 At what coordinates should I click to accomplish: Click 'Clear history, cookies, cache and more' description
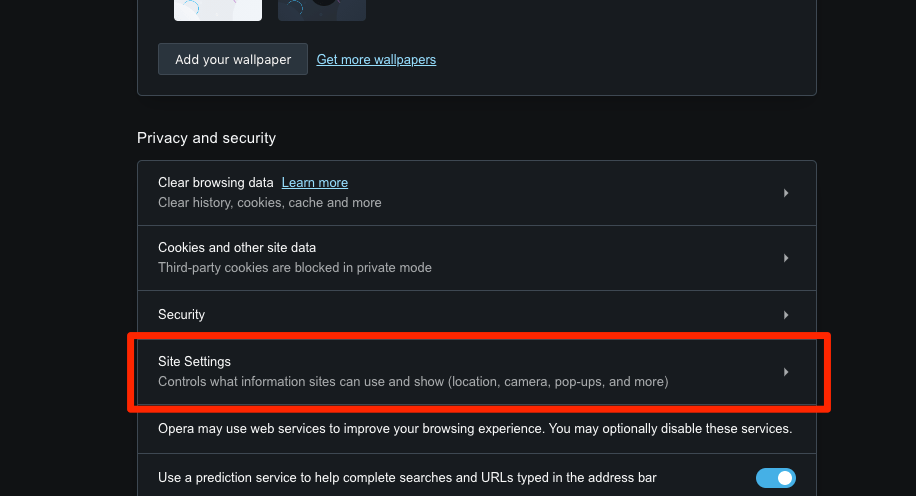click(270, 203)
